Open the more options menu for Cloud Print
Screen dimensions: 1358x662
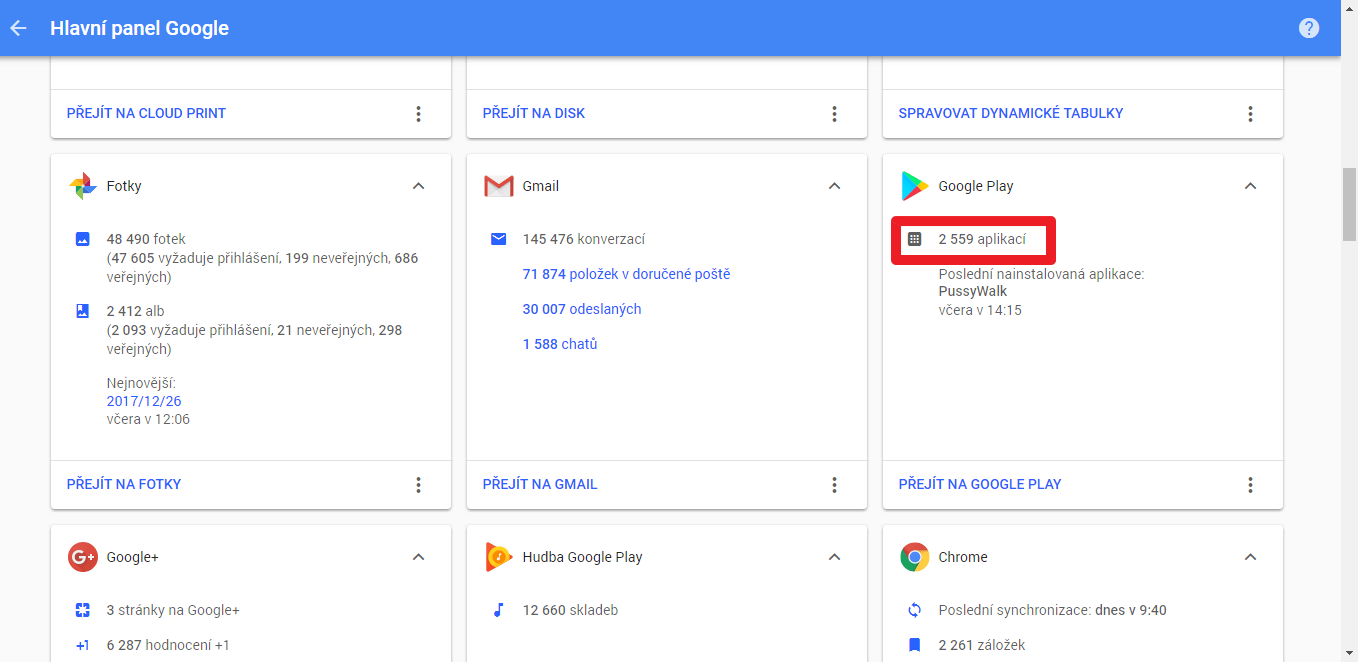point(419,114)
